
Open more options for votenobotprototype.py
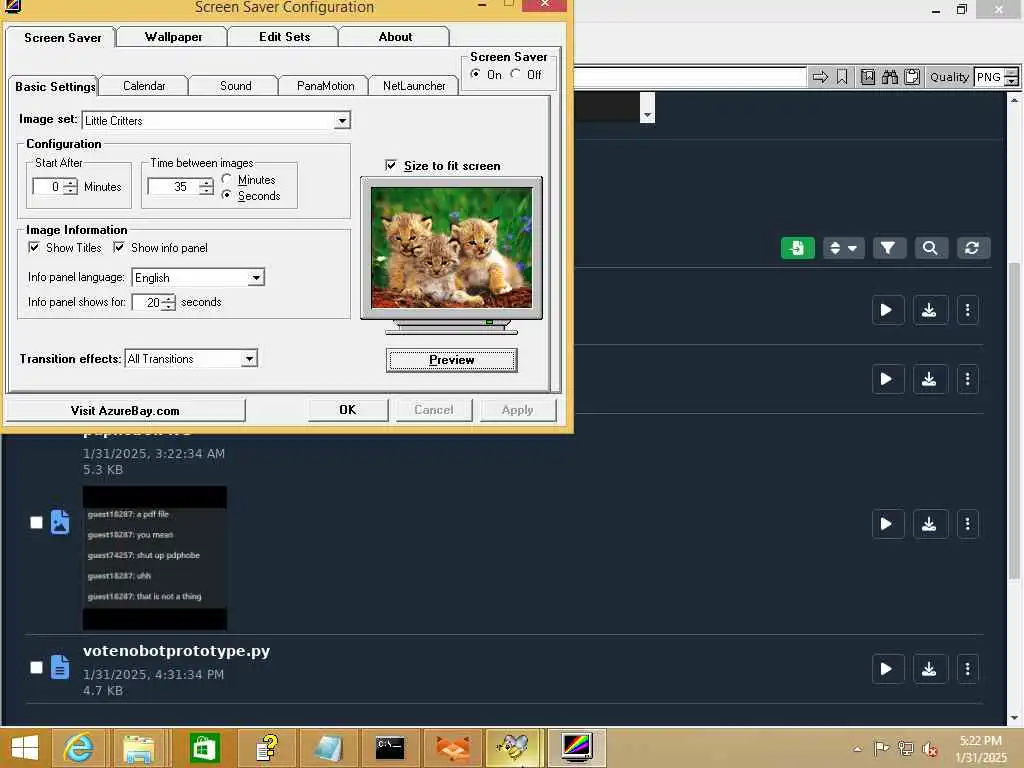pos(967,669)
